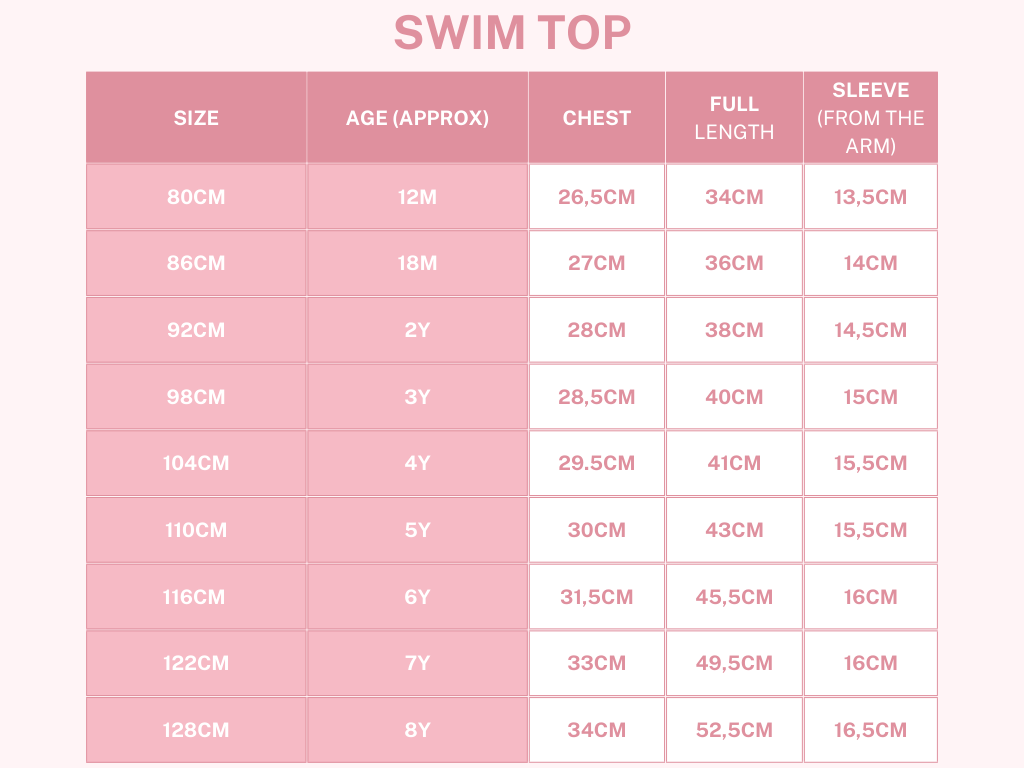Select the 18M age cell
The height and width of the screenshot is (768, 1024).
point(417,263)
